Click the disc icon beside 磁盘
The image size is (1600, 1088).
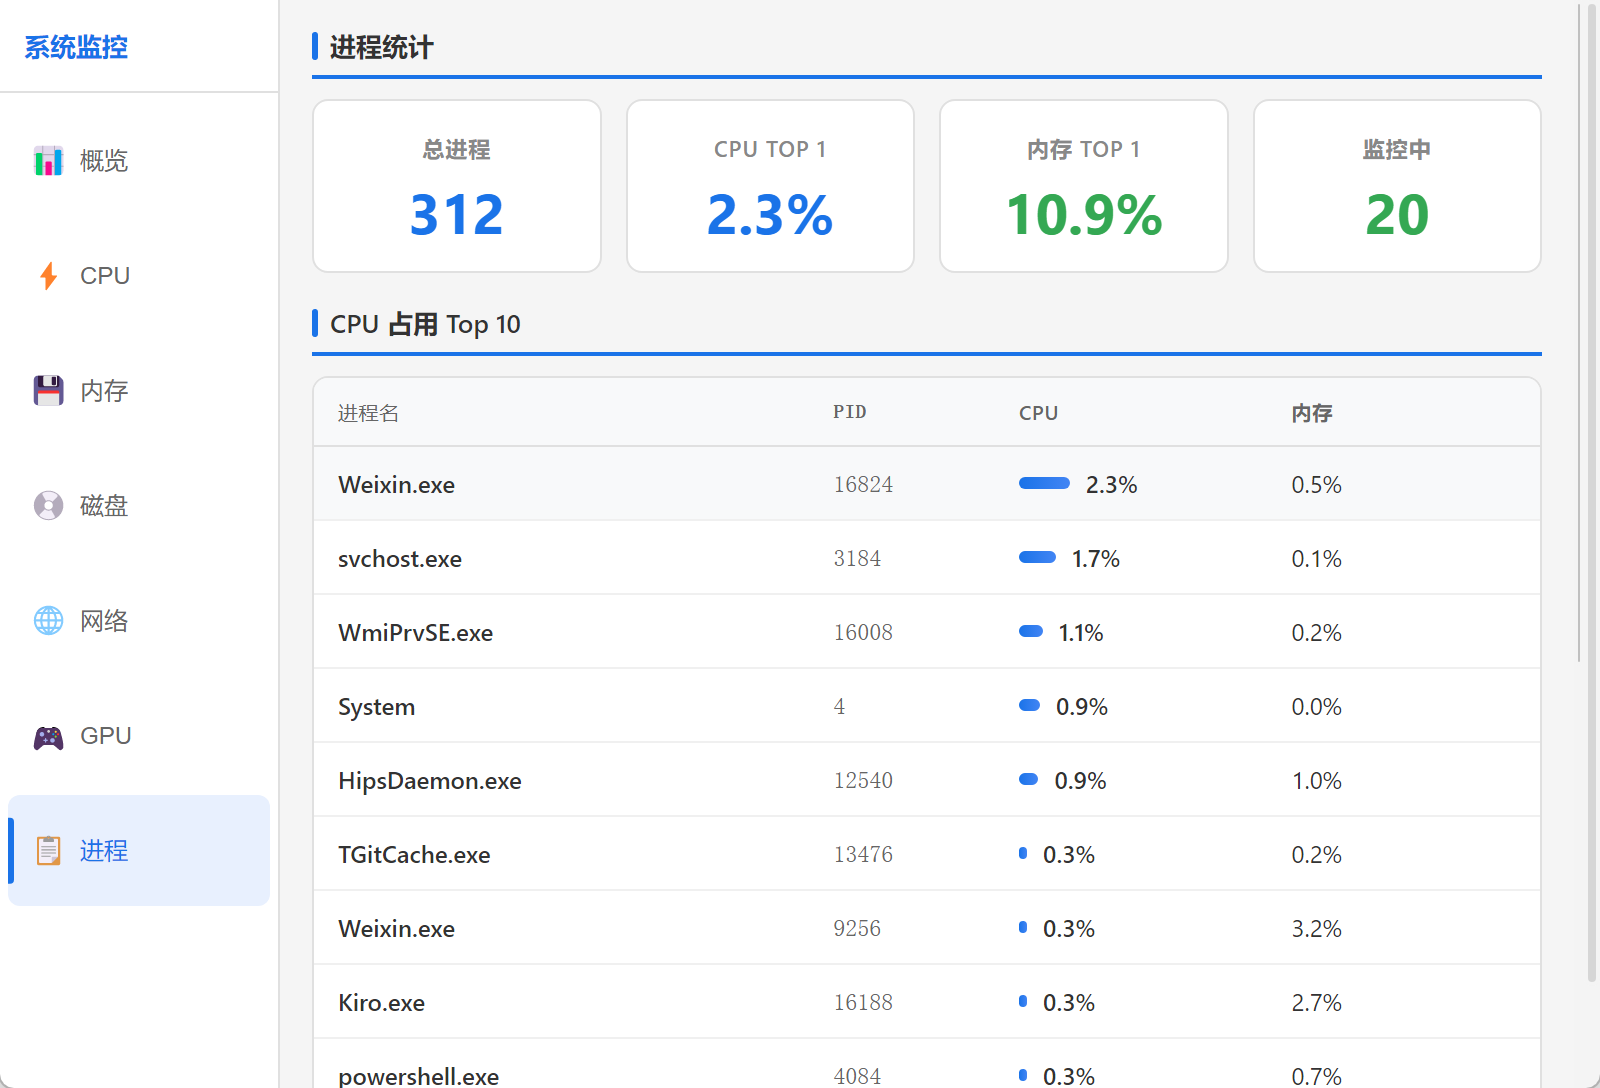click(48, 506)
